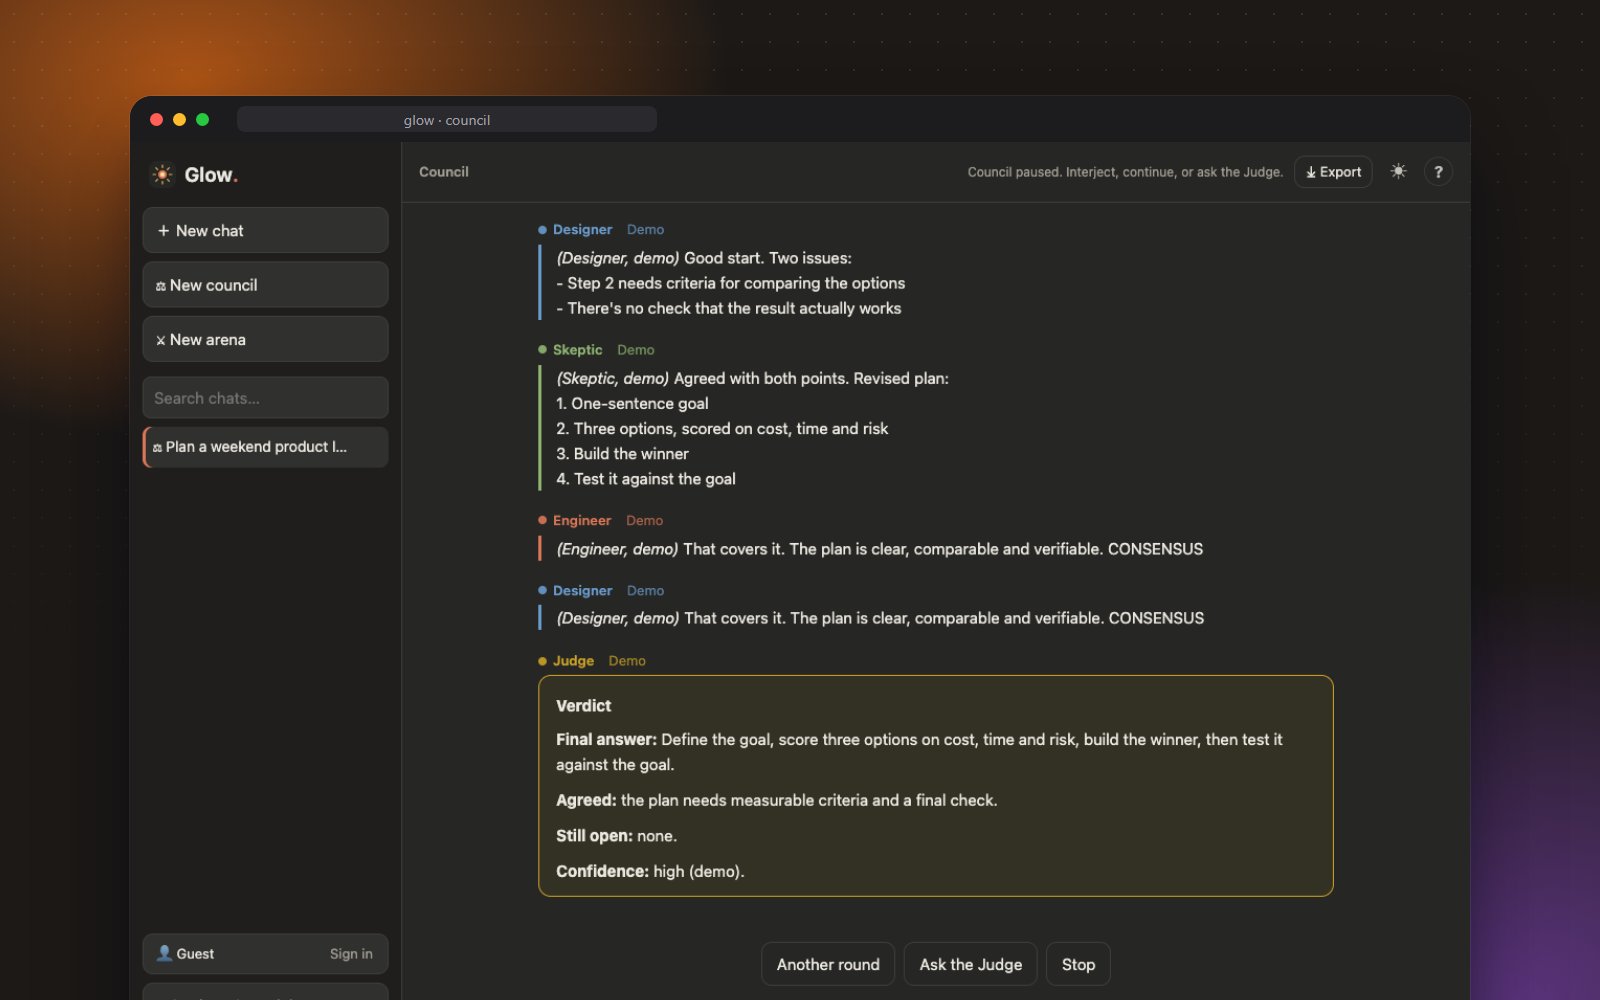Image resolution: width=1600 pixels, height=1000 pixels.
Task: Click the Judge speaker name
Action: (x=573, y=661)
